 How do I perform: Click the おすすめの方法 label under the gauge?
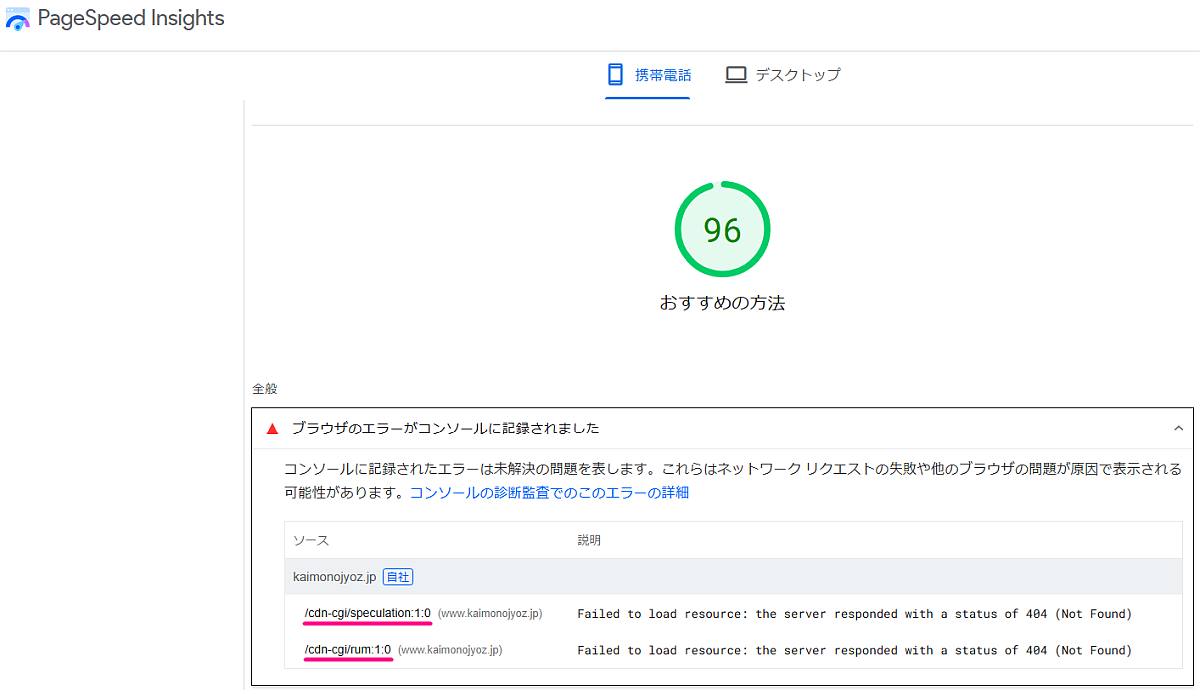click(722, 303)
